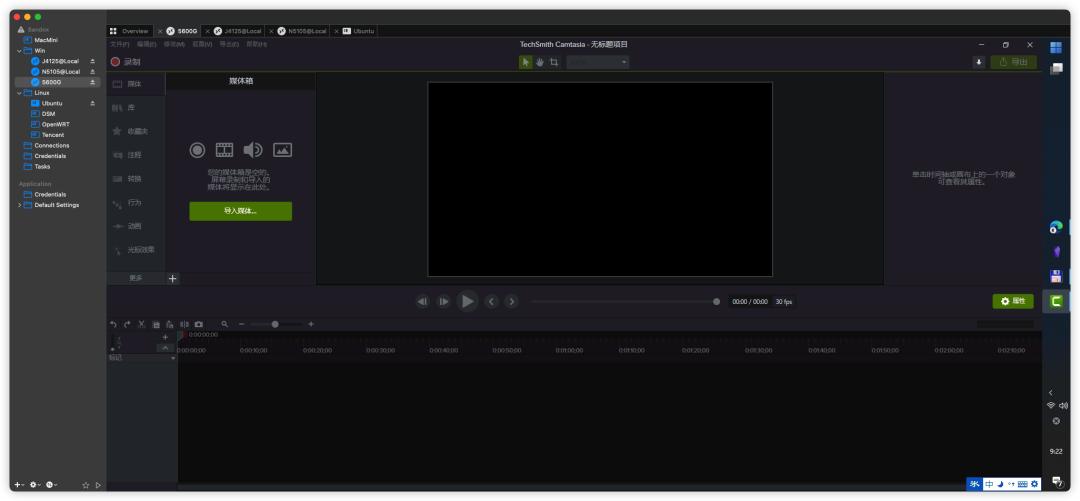The width and height of the screenshot is (1080, 501).
Task: Click the record circle icon in media bin
Action: pyautogui.click(x=197, y=150)
